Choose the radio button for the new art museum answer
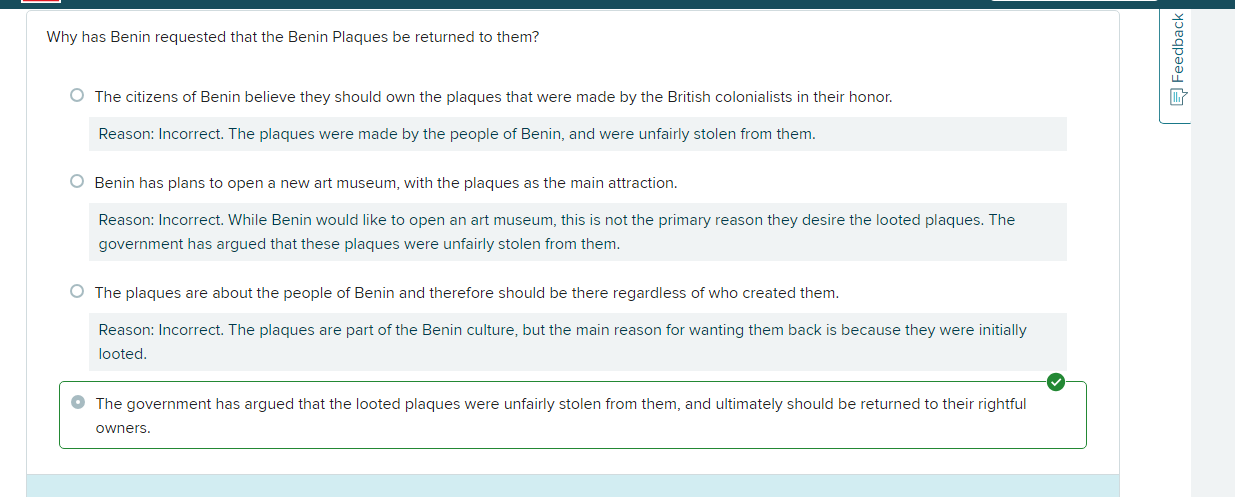 (x=77, y=182)
